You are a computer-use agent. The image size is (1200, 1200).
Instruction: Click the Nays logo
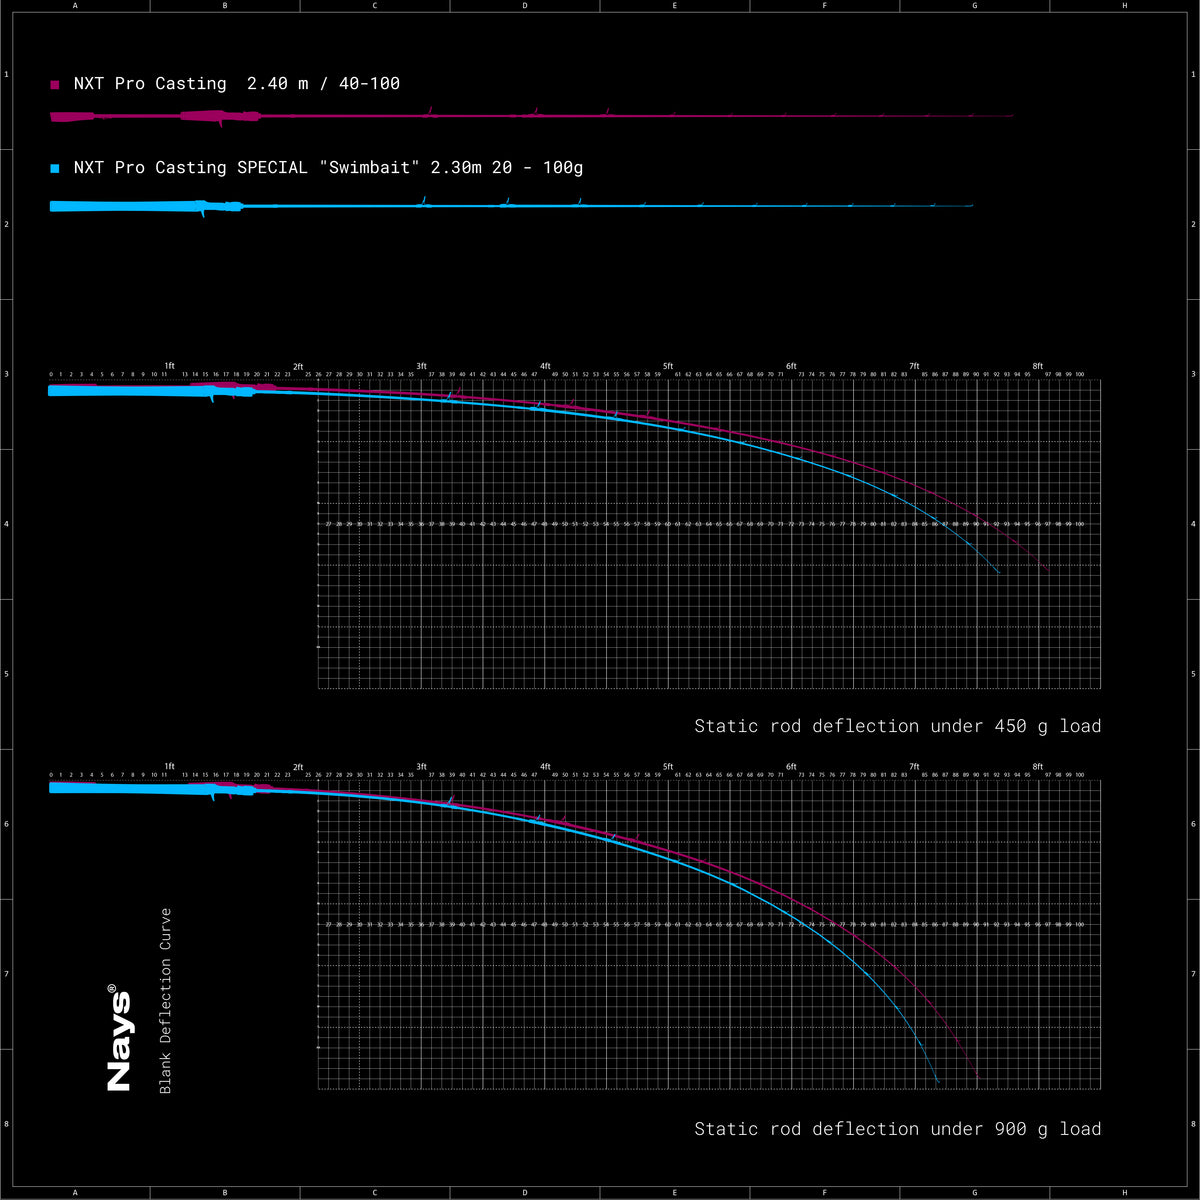119,1038
